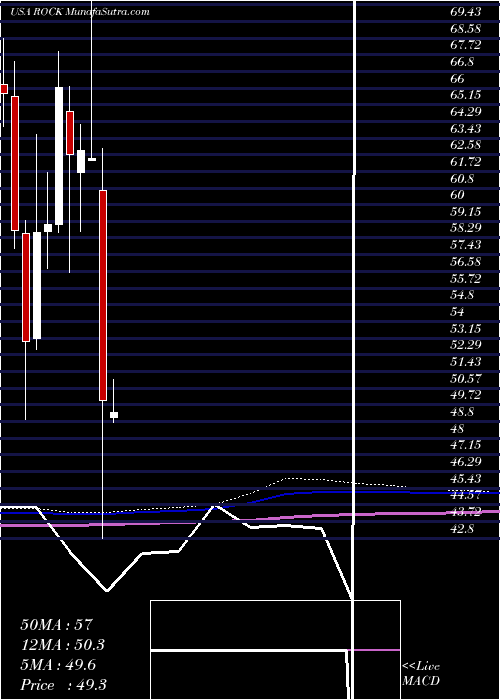The image size is (500, 700).
Task: Select the 66.8 price label
Action: click(x=462, y=62)
